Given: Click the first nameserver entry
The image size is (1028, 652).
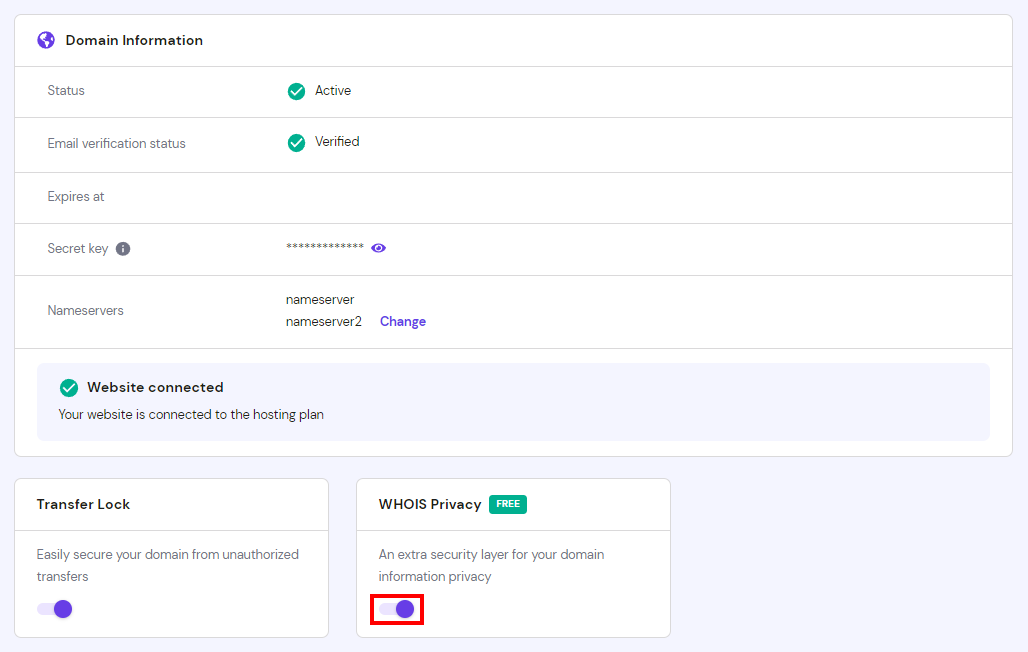Looking at the screenshot, I should [x=320, y=300].
